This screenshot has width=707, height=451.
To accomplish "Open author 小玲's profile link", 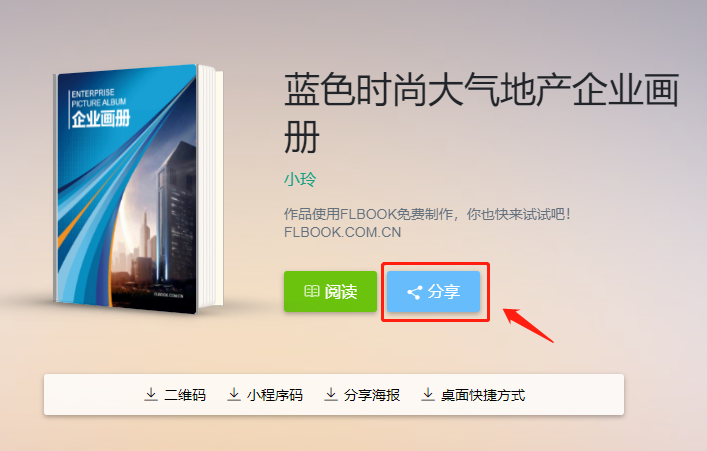I will [x=300, y=179].
